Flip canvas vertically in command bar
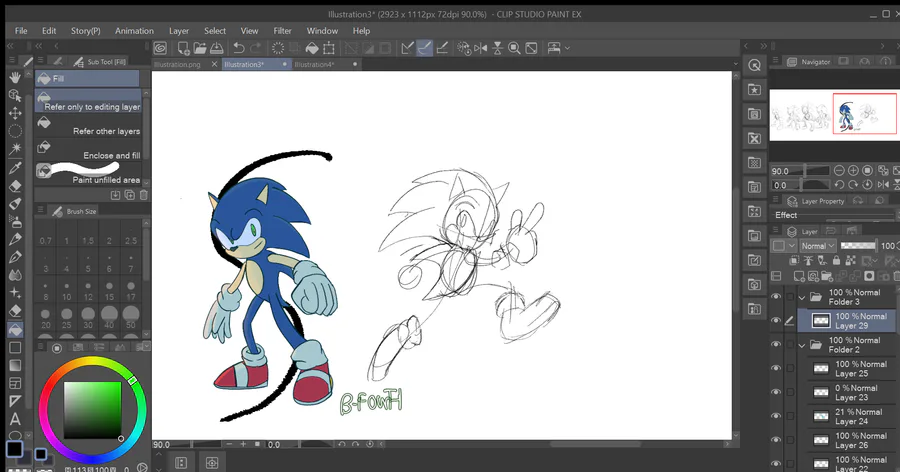900x472 pixels. tap(497, 48)
